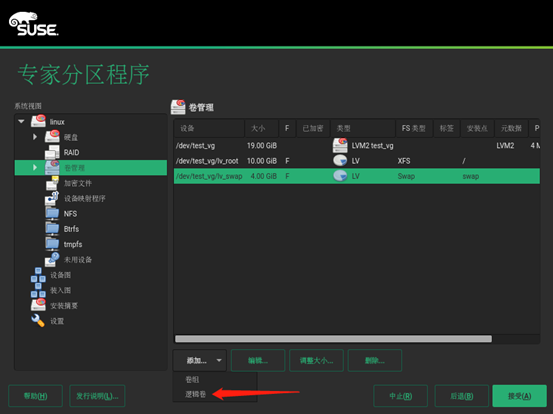553x414 pixels.
Task: Click the 删除 button
Action: click(x=375, y=360)
